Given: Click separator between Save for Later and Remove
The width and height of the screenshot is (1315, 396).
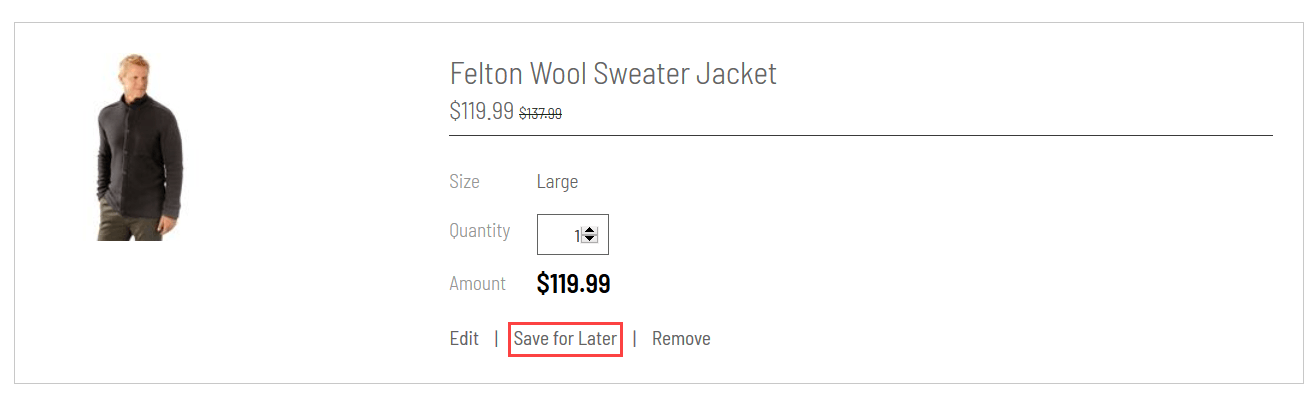Looking at the screenshot, I should coord(634,339).
